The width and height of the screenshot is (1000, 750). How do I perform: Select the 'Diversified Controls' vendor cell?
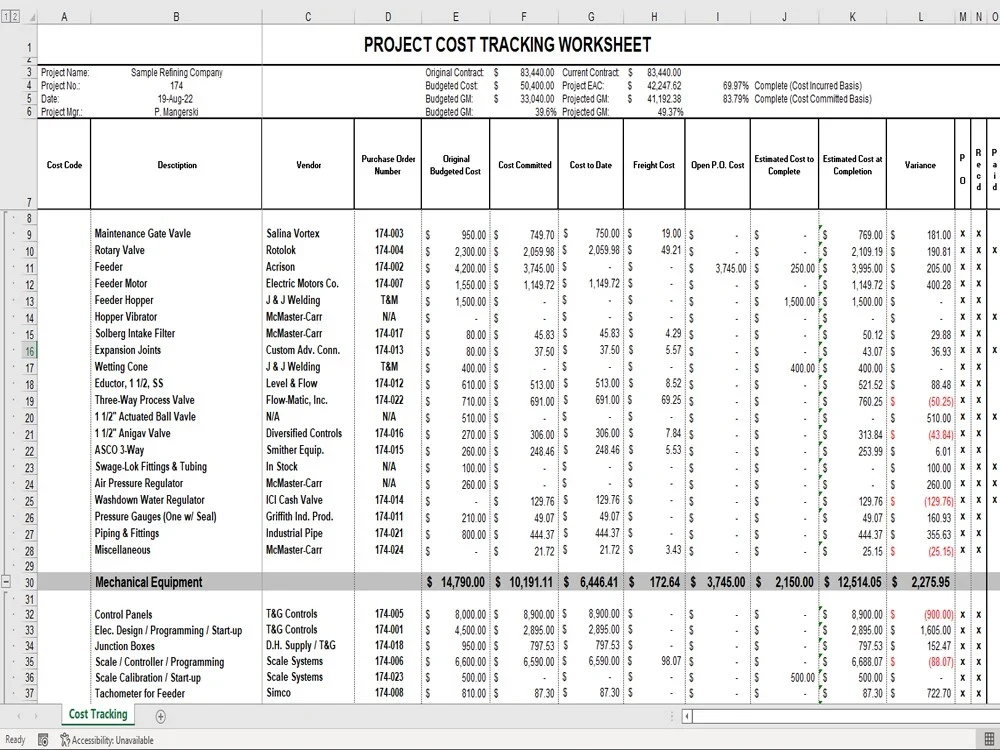click(x=308, y=433)
